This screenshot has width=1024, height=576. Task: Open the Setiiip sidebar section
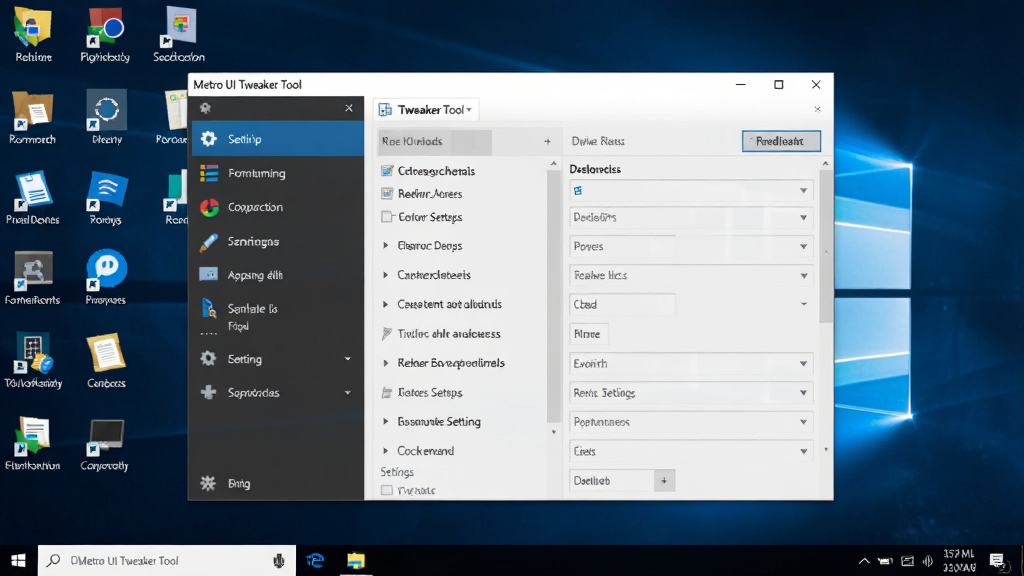[278, 138]
